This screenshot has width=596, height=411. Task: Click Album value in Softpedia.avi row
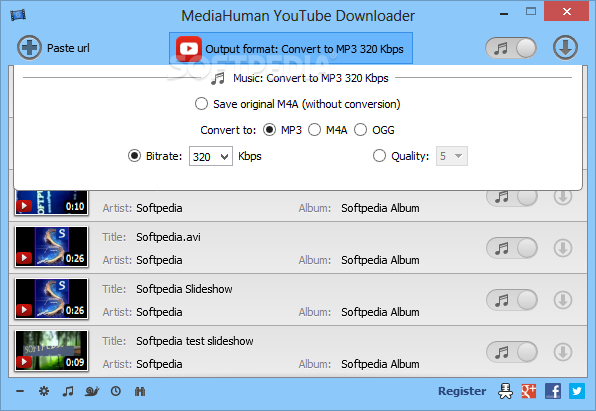pyautogui.click(x=380, y=260)
